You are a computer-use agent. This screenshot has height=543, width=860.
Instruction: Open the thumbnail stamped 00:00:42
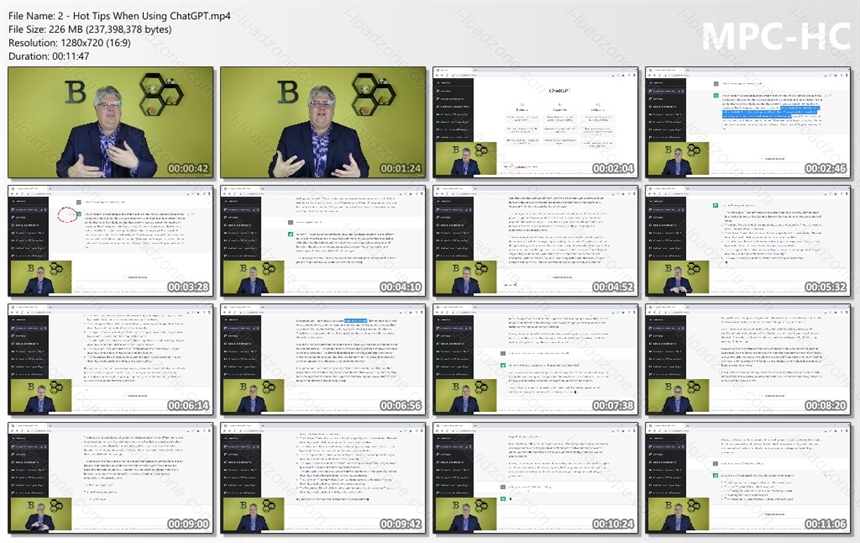click(111, 123)
